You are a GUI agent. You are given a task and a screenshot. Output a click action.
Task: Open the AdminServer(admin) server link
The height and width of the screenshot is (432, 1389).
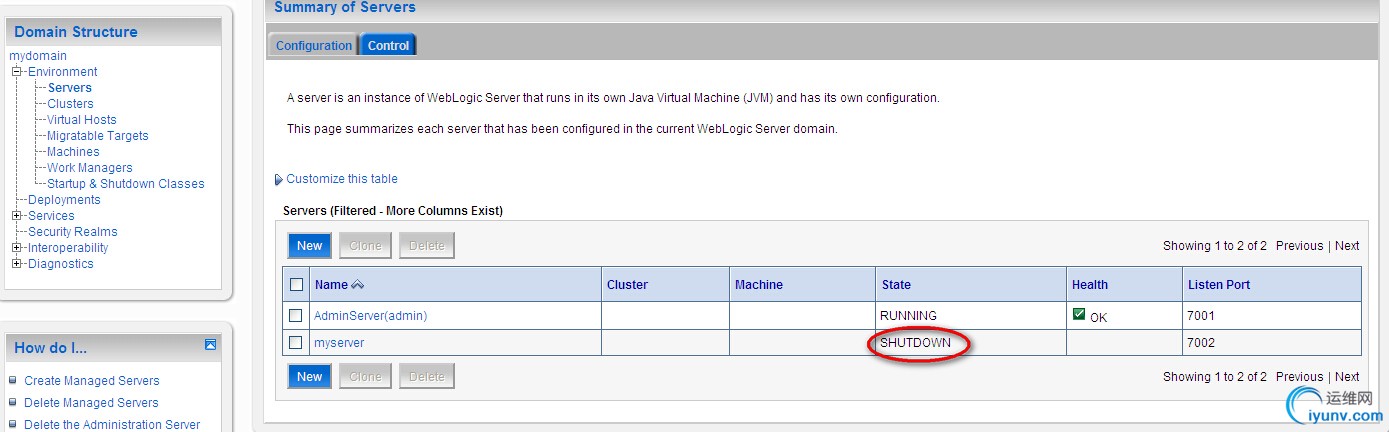pyautogui.click(x=371, y=316)
